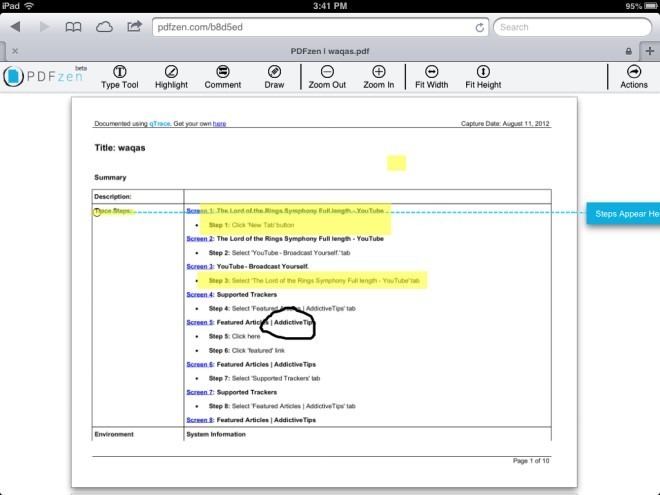Open the Actions menu
Image resolution: width=660 pixels, height=495 pixels.
click(x=633, y=77)
